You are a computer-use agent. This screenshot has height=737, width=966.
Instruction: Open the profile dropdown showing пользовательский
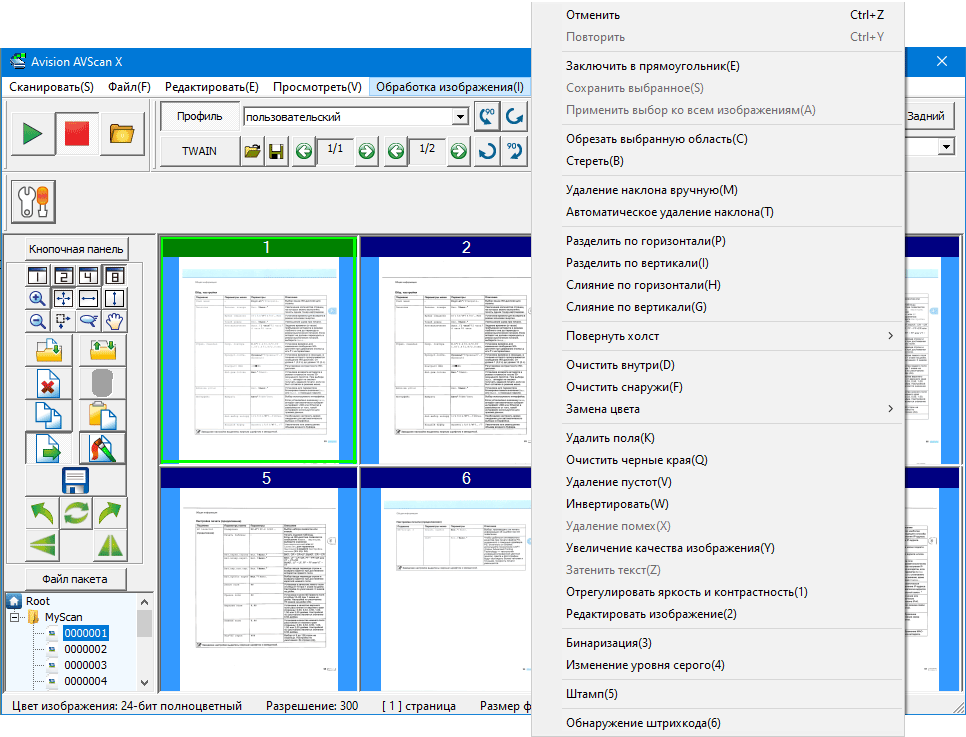pos(356,116)
